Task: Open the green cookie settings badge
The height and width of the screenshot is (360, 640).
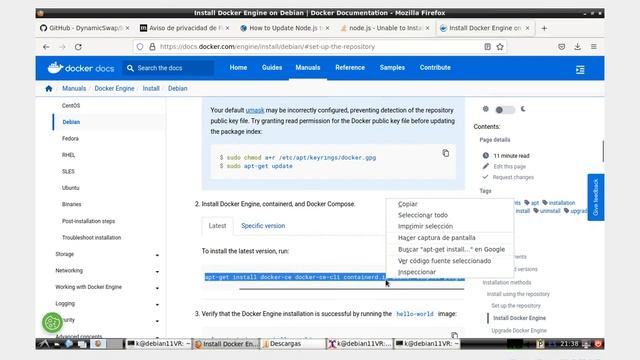Action: click(52, 323)
